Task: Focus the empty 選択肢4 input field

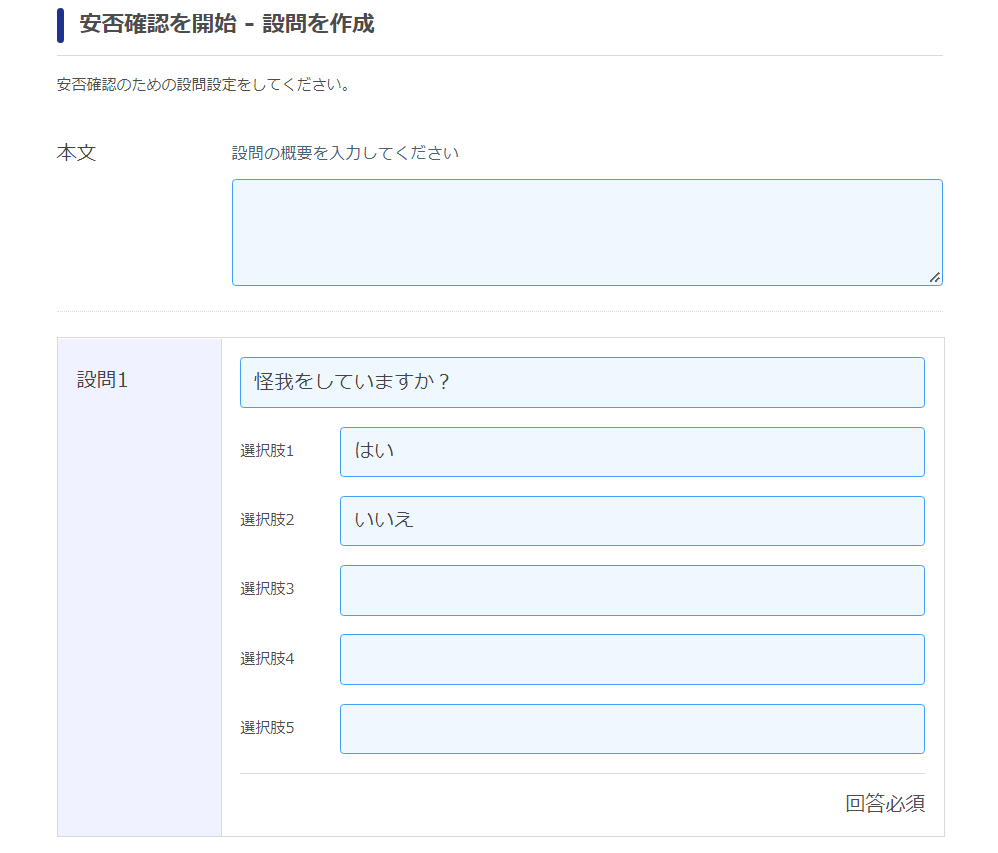Action: click(x=632, y=659)
